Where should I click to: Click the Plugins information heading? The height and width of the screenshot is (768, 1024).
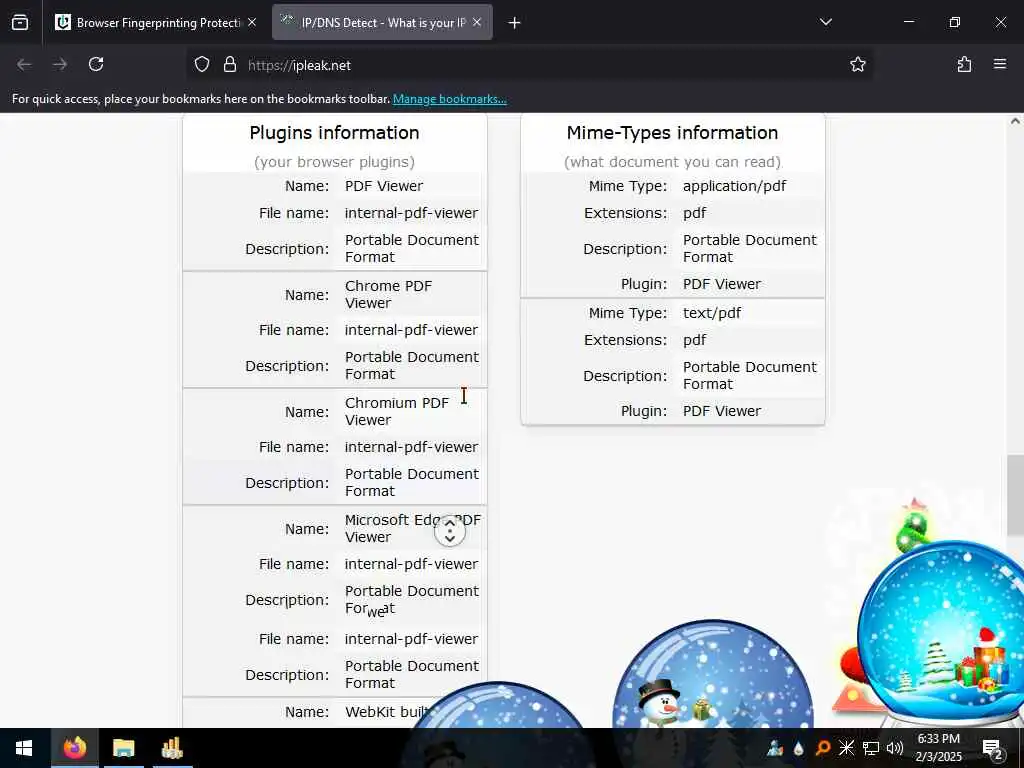click(x=334, y=133)
